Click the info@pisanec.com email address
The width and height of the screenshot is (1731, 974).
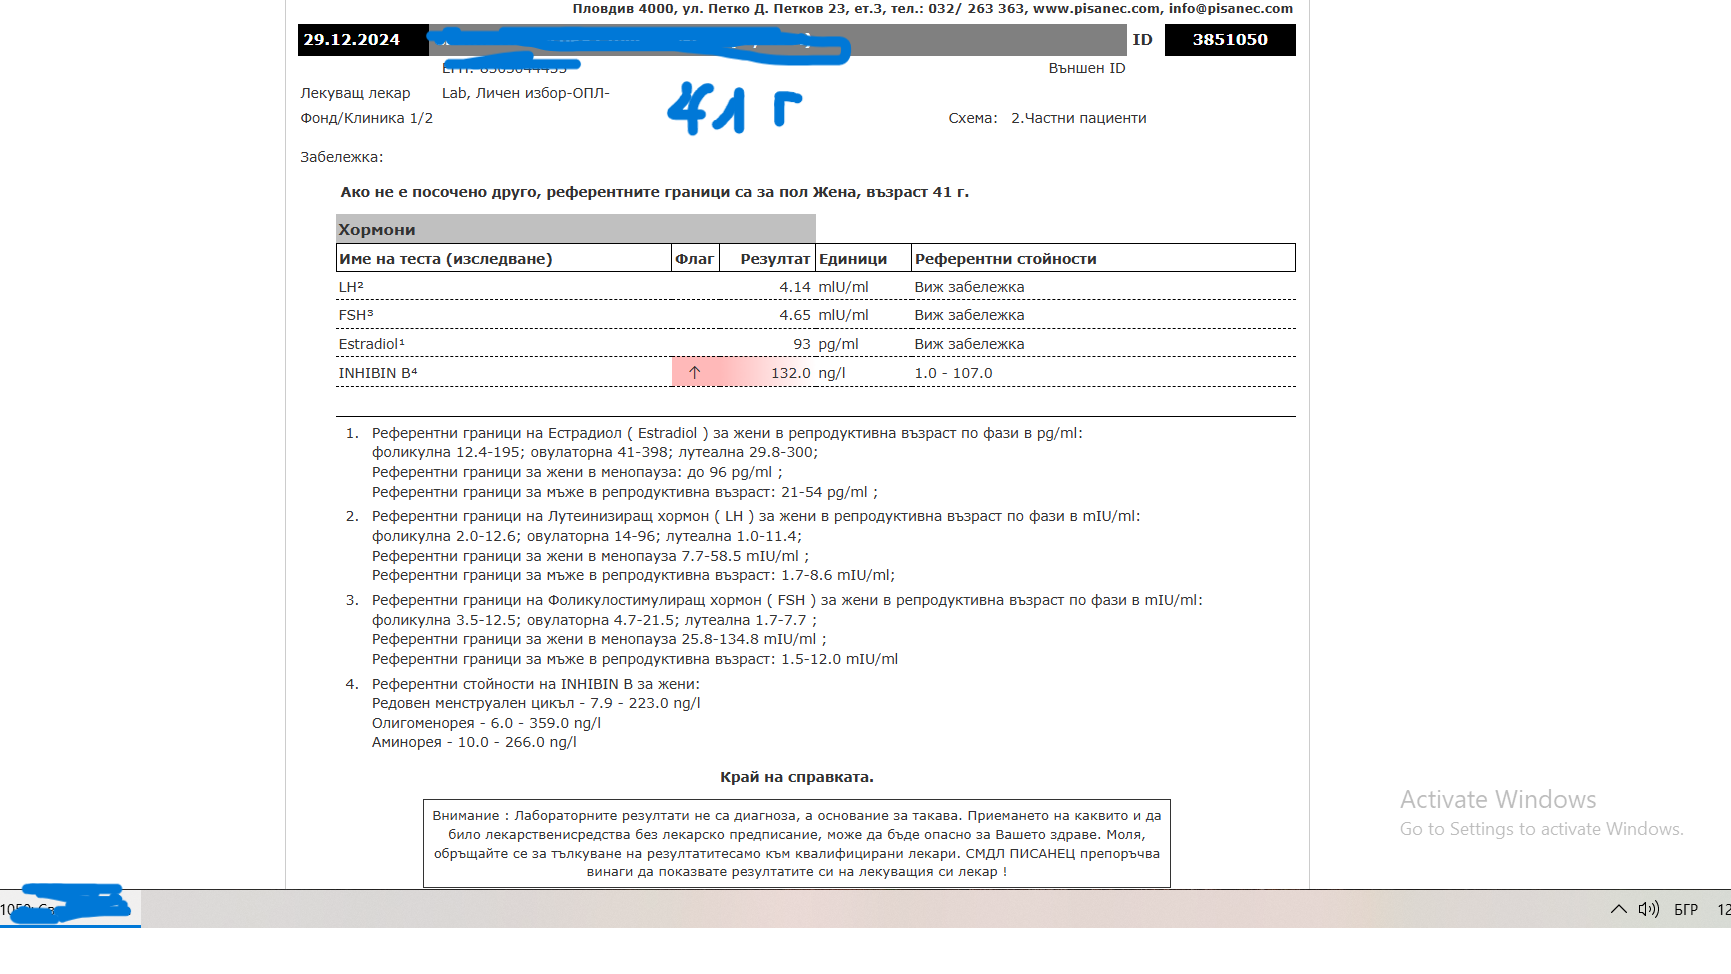(1230, 9)
